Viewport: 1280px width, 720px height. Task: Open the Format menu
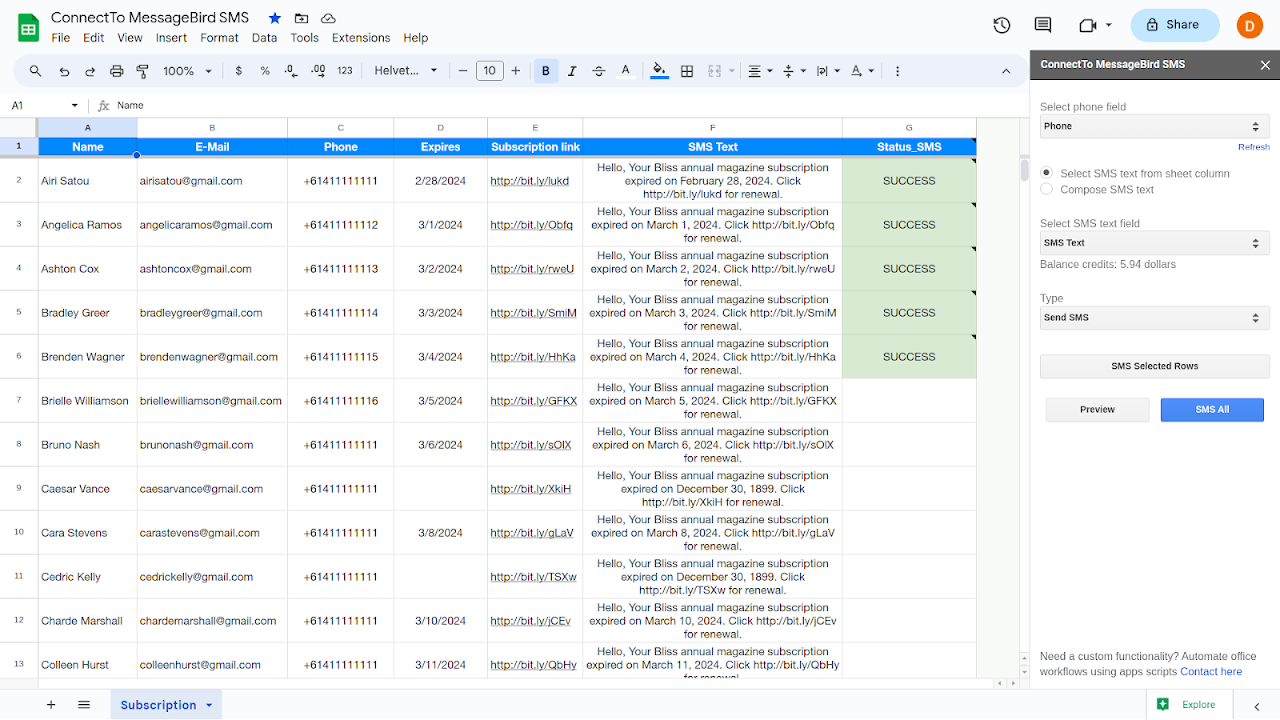click(x=219, y=38)
